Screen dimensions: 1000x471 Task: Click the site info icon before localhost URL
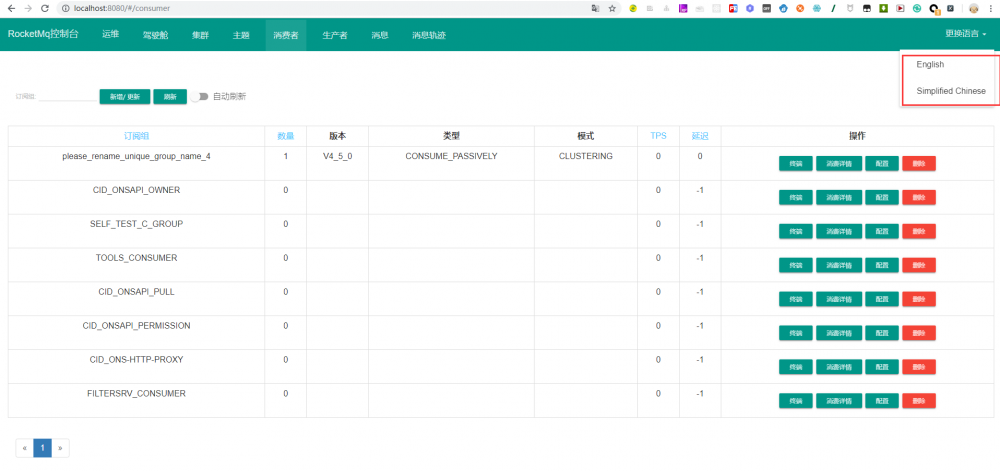click(x=64, y=8)
